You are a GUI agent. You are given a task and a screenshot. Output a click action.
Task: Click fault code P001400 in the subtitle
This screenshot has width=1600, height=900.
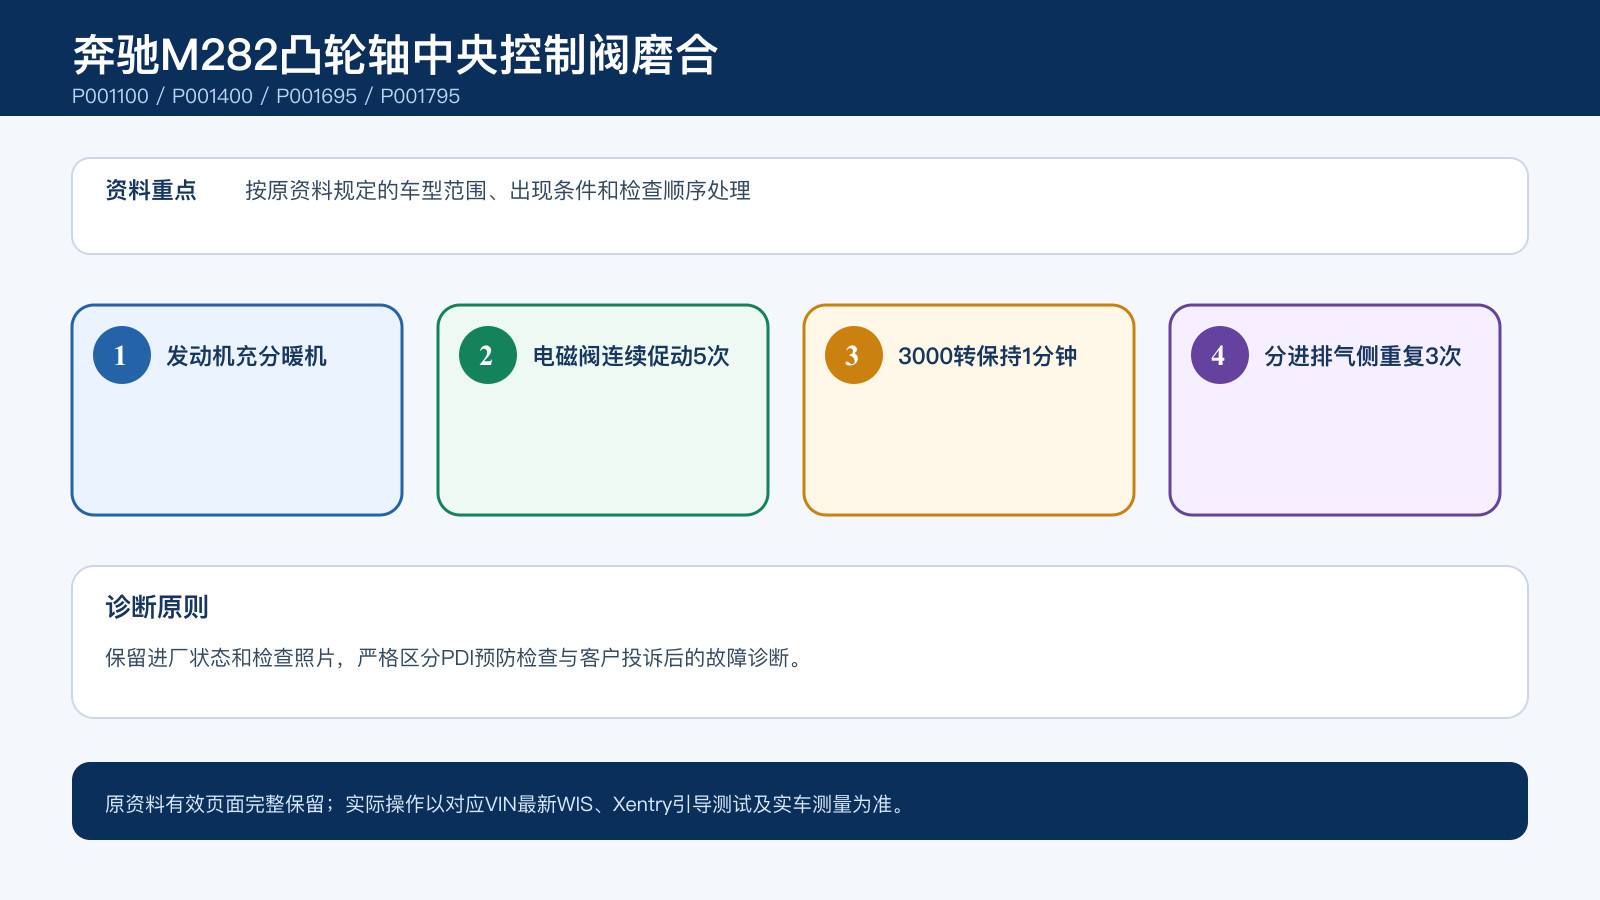click(212, 96)
